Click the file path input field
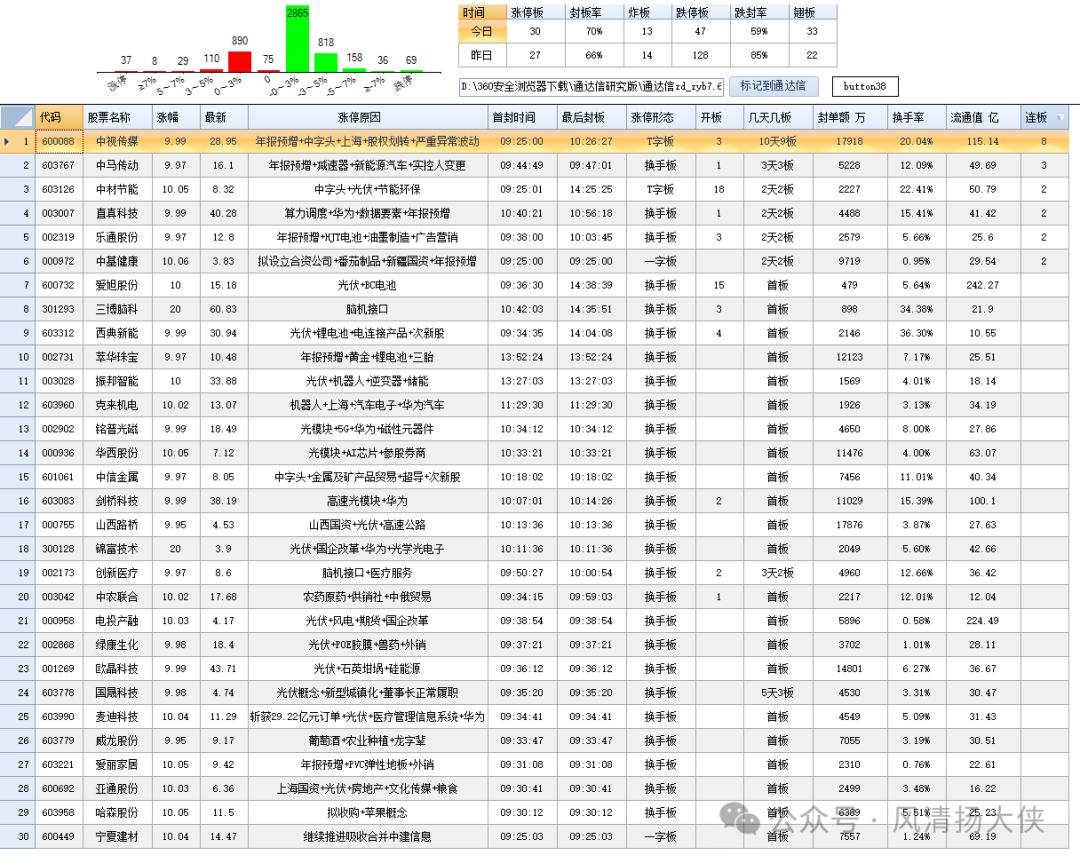1080x863 pixels. point(591,87)
